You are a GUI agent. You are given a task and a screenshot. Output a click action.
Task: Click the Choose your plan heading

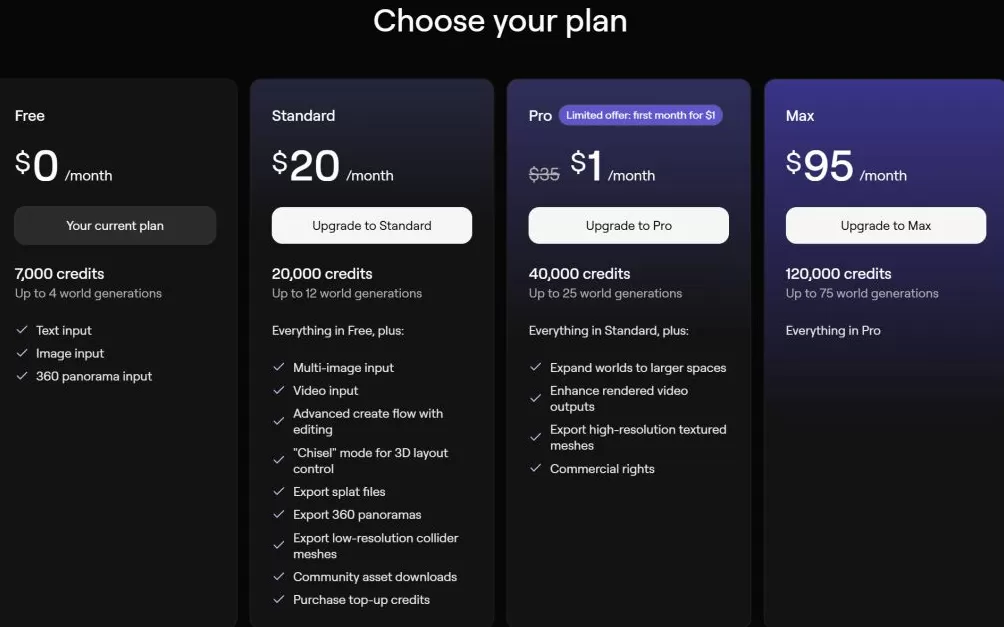click(x=500, y=21)
